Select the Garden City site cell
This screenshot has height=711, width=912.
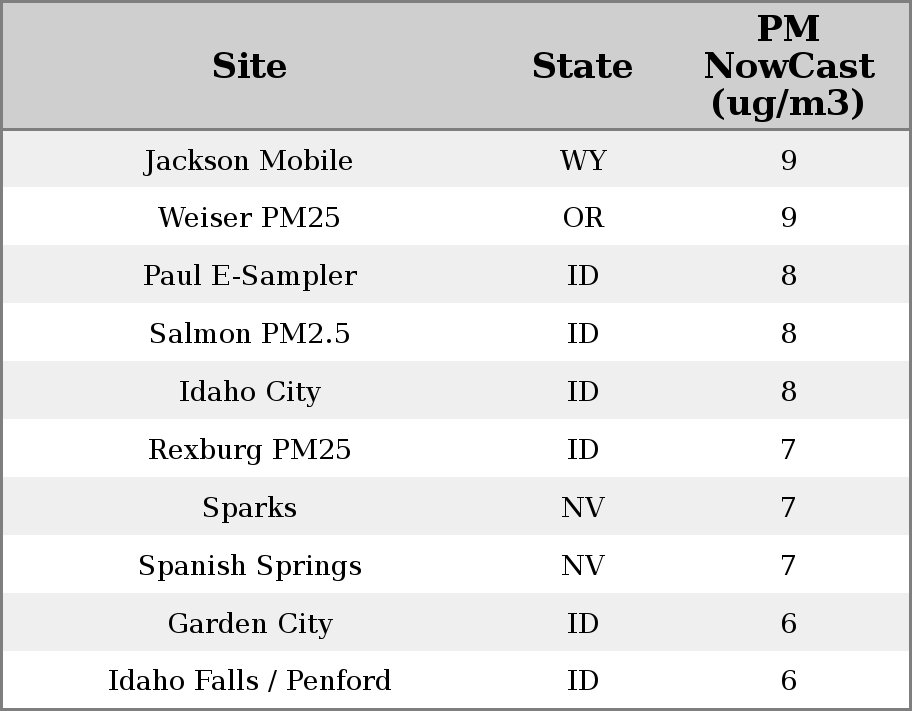249,624
